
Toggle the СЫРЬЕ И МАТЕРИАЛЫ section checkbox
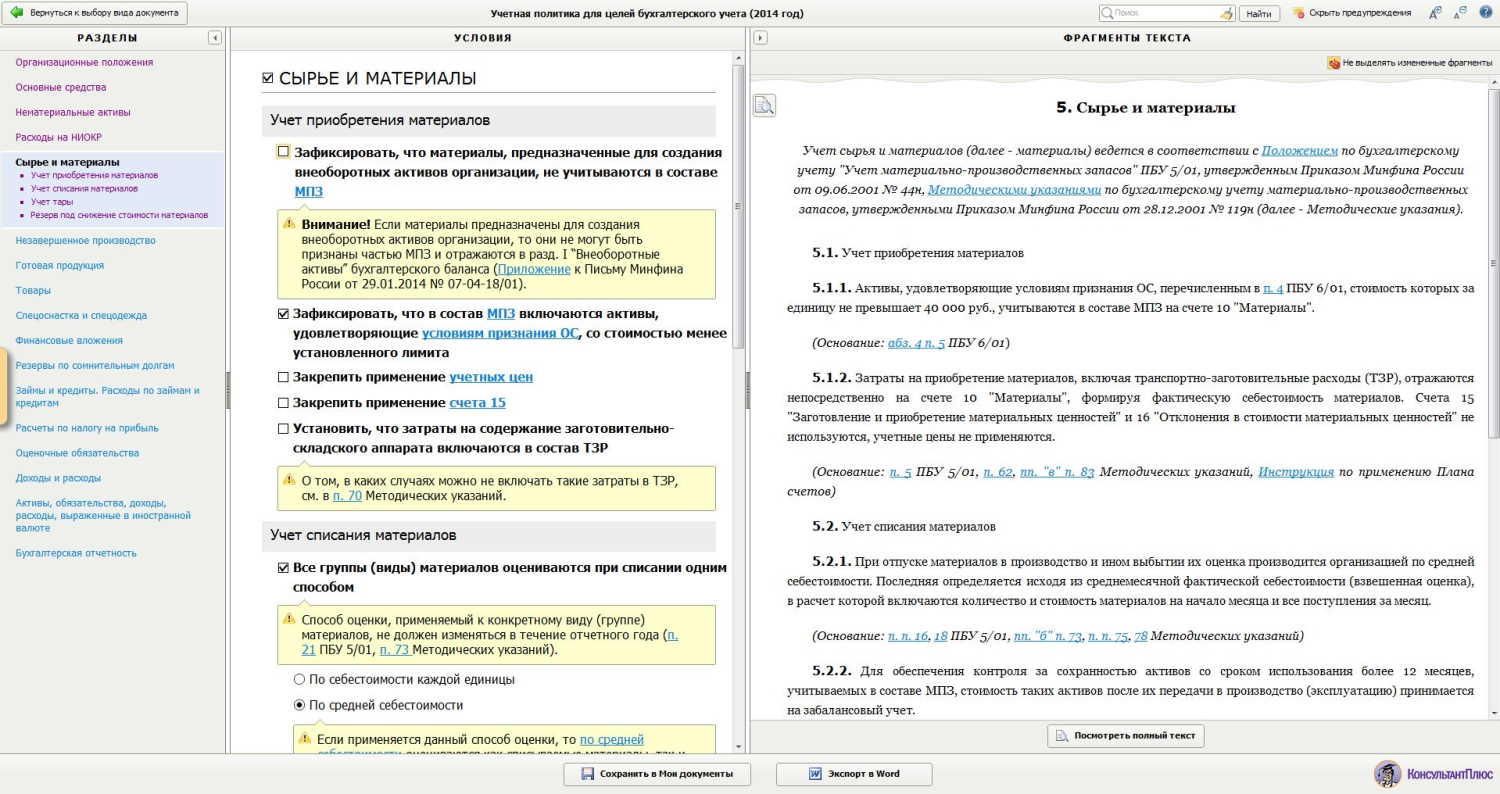click(x=268, y=78)
